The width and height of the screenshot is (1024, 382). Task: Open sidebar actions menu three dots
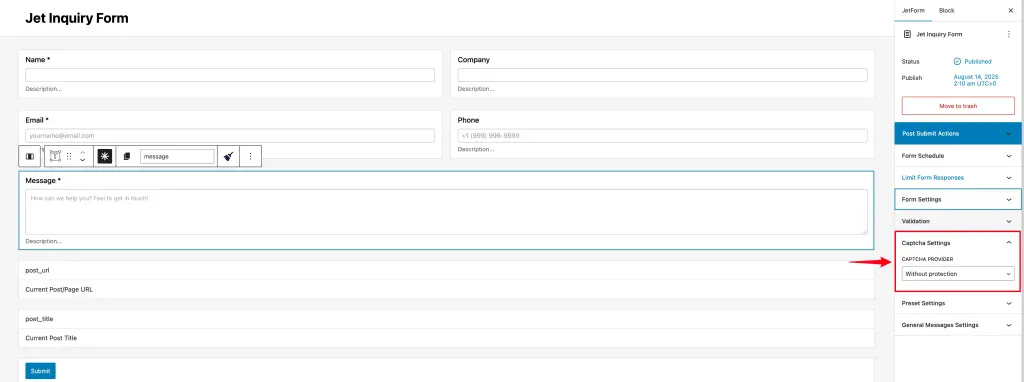tap(1008, 34)
